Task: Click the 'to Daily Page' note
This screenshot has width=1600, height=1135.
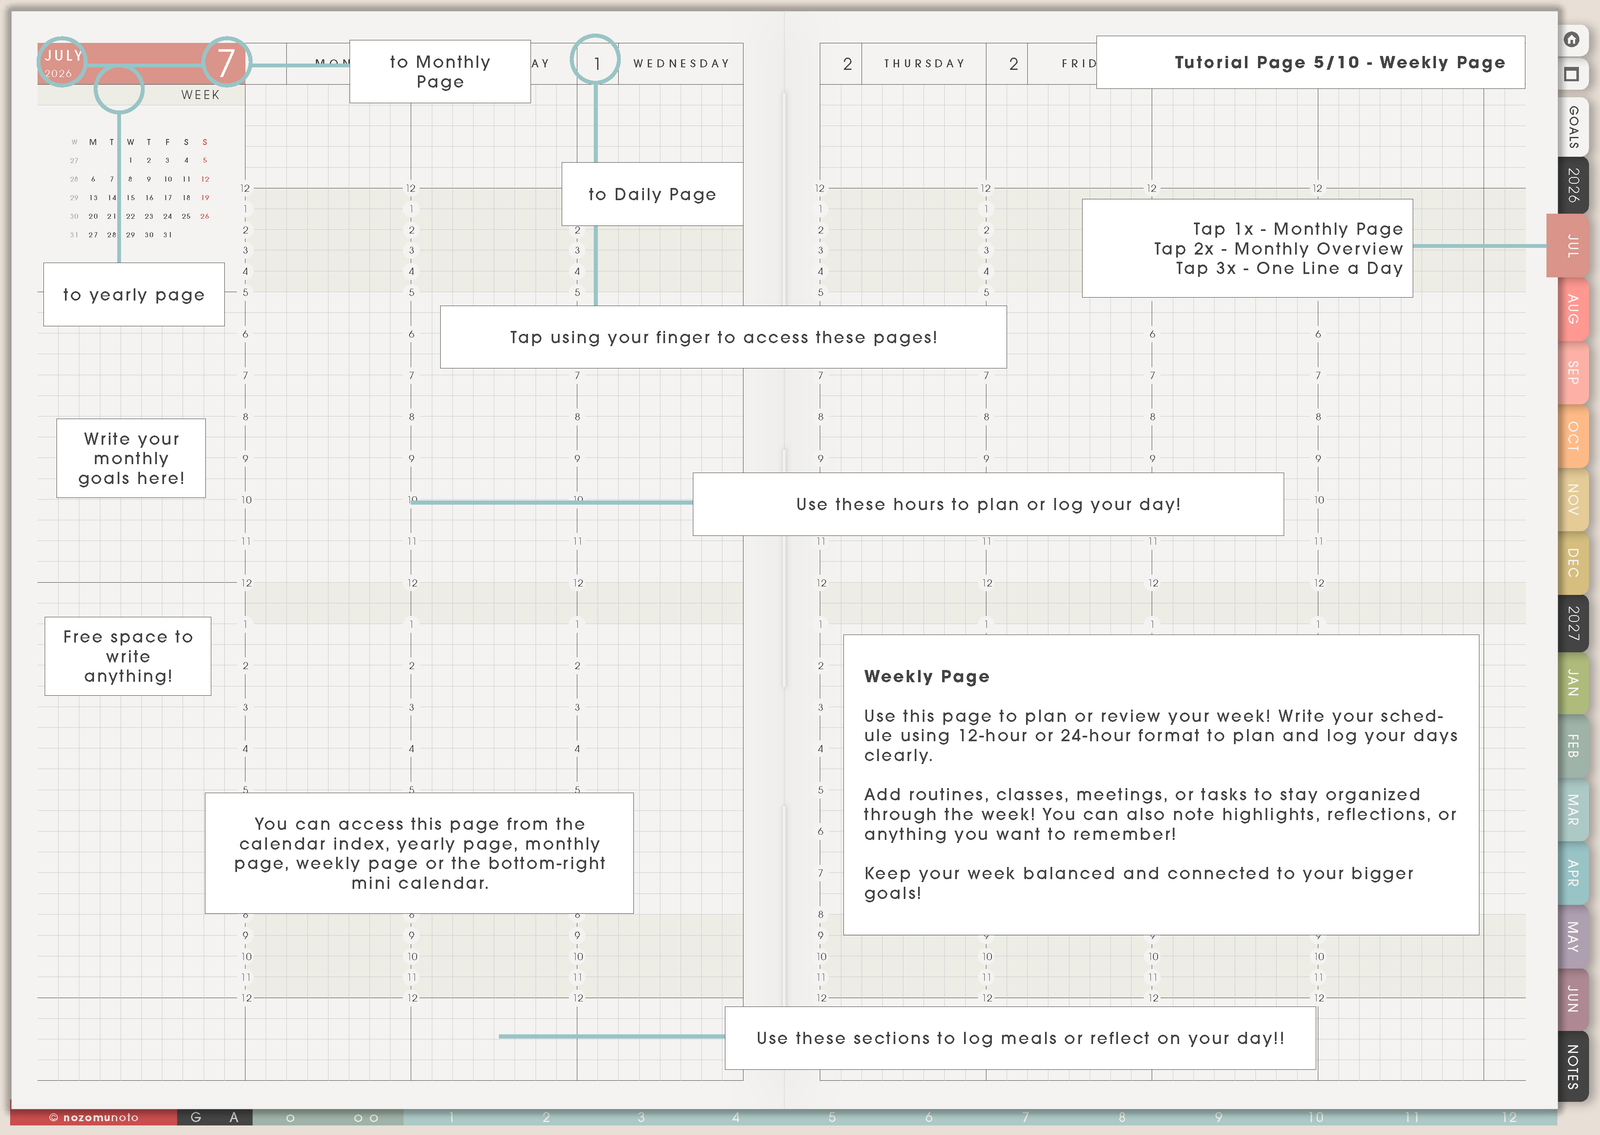Action: [652, 194]
